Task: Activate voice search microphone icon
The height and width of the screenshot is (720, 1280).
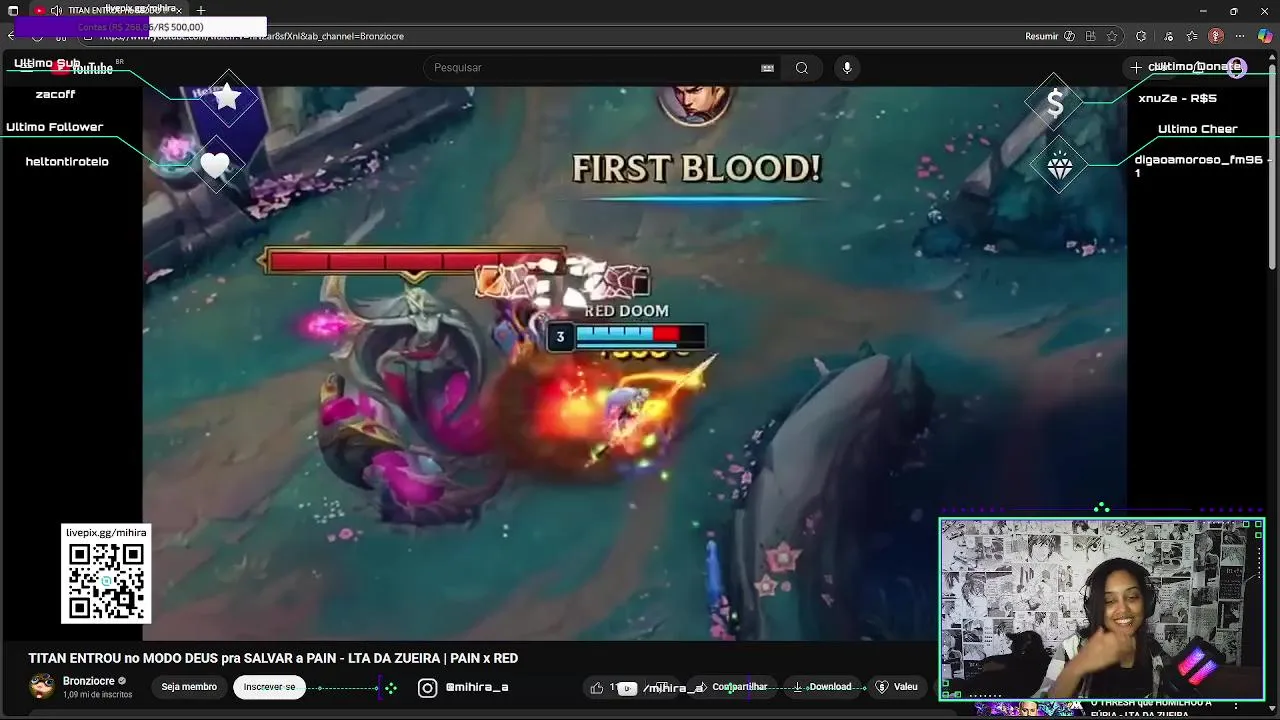Action: pyautogui.click(x=847, y=68)
